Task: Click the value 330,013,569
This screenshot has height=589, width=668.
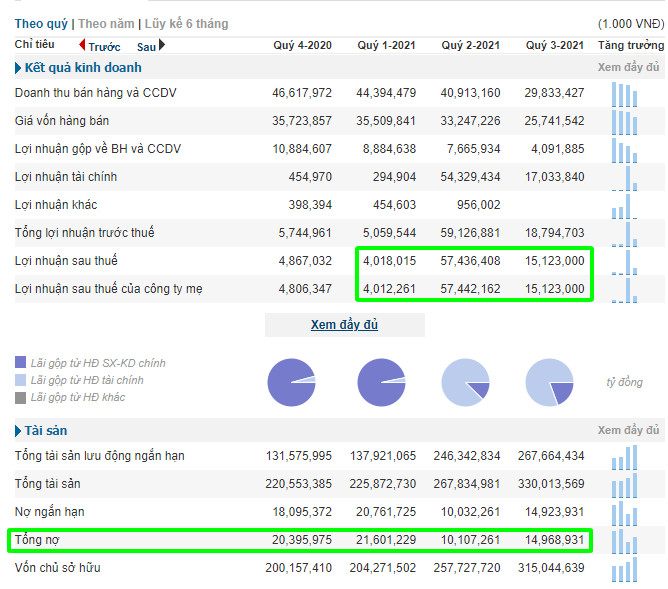Action: [551, 484]
